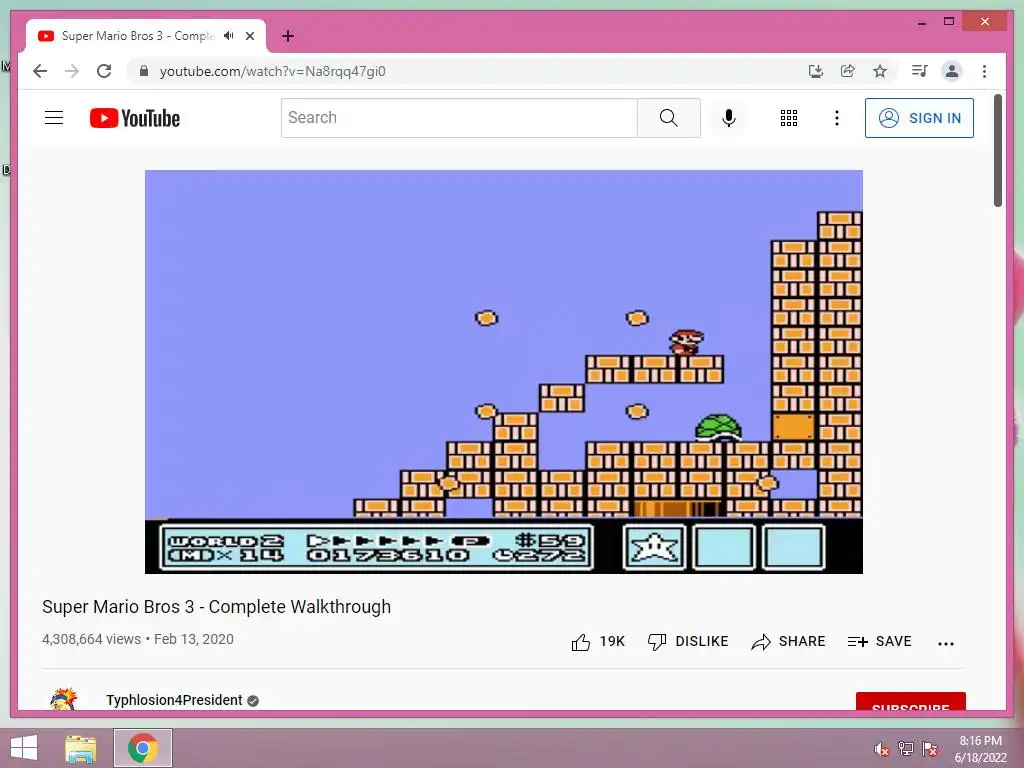Open the Chrome profile avatar
The image size is (1024, 768).
(x=952, y=71)
